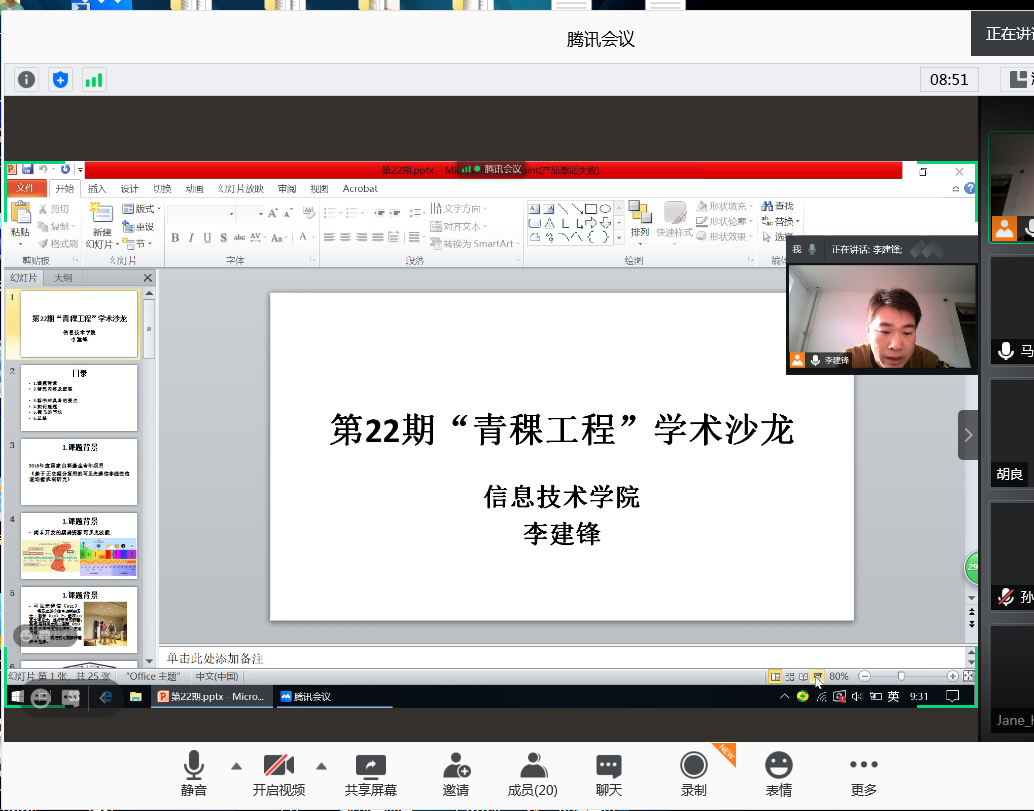Check the green network signal icon
The width and height of the screenshot is (1034, 811).
pos(94,80)
